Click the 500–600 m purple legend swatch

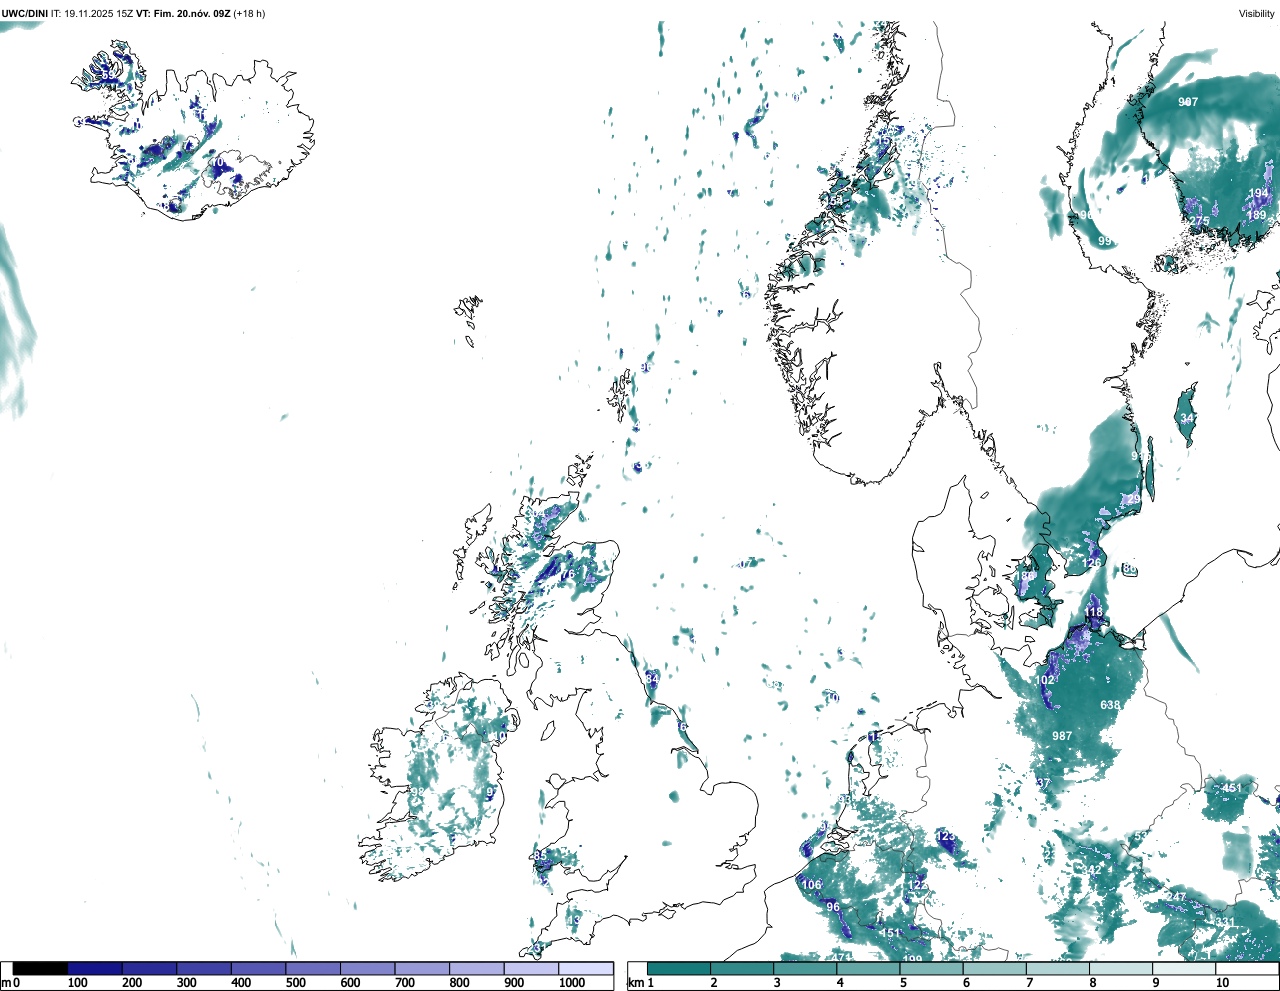click(x=313, y=968)
